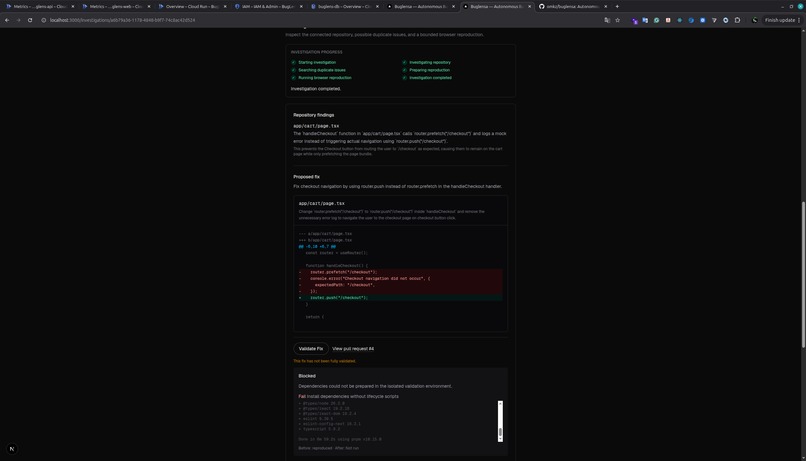Image resolution: width=806 pixels, height=461 pixels.
Task: Click the translate page icon in address bar
Action: tap(607, 20)
